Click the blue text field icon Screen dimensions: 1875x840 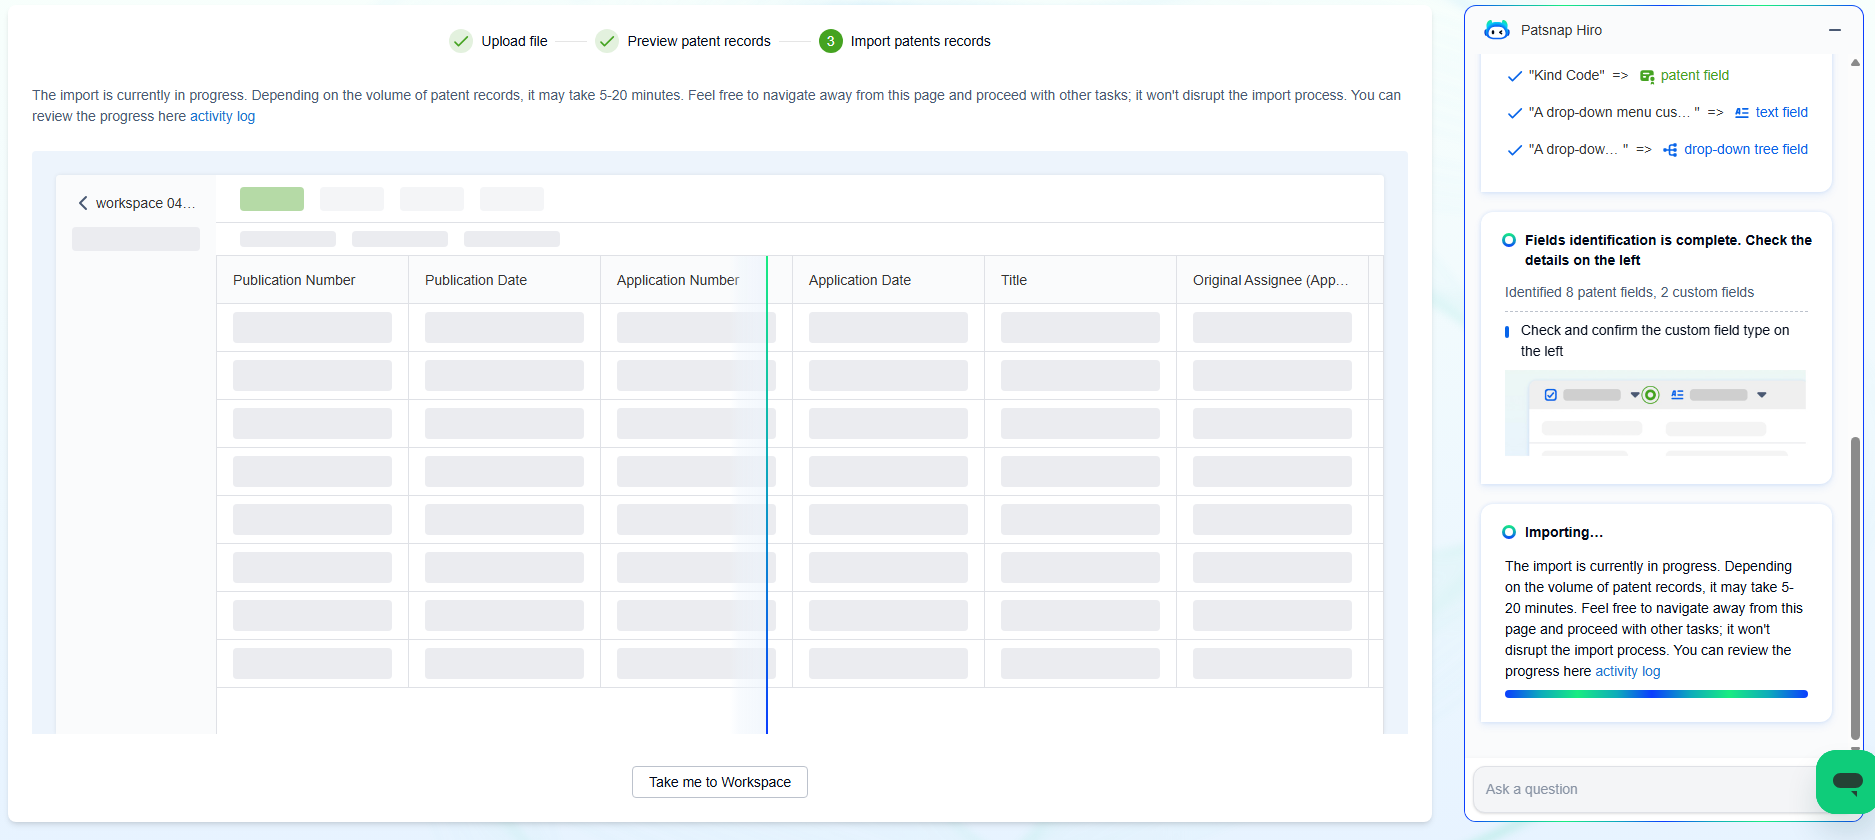tap(1742, 113)
